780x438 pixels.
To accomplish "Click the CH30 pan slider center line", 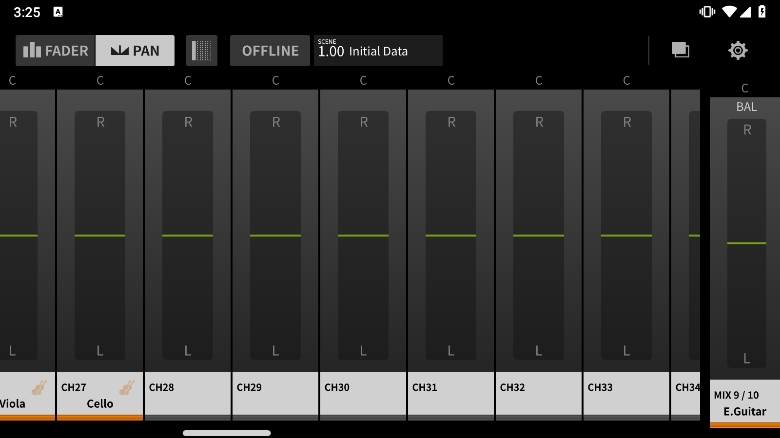I will (363, 235).
